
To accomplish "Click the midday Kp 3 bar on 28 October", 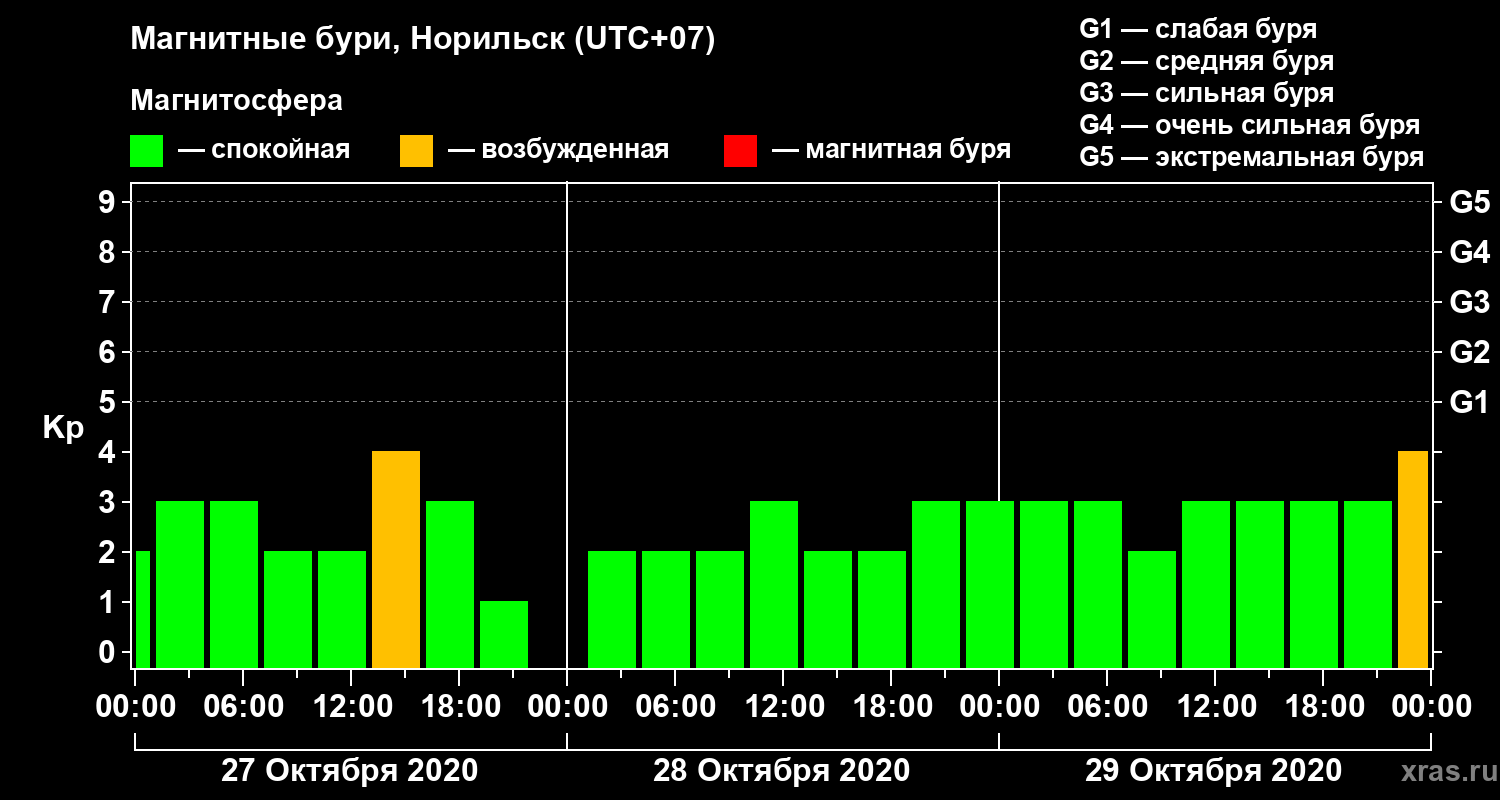I will [774, 584].
